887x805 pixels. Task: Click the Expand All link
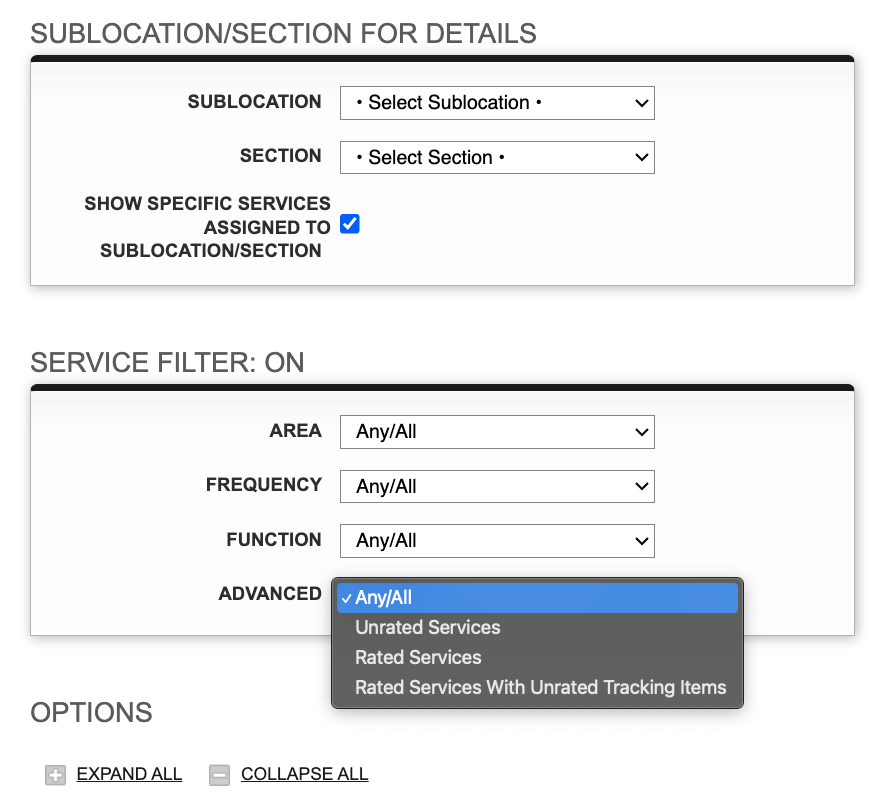point(130,774)
